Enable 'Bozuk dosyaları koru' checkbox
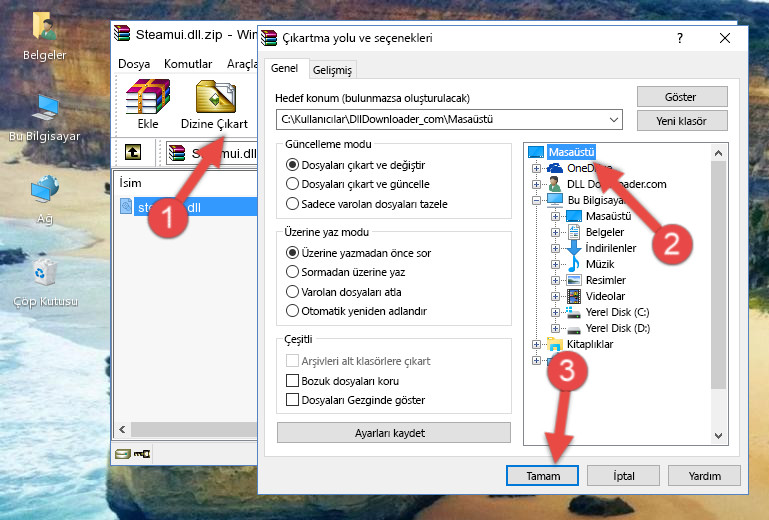Viewport: 769px width, 520px height. 292,381
